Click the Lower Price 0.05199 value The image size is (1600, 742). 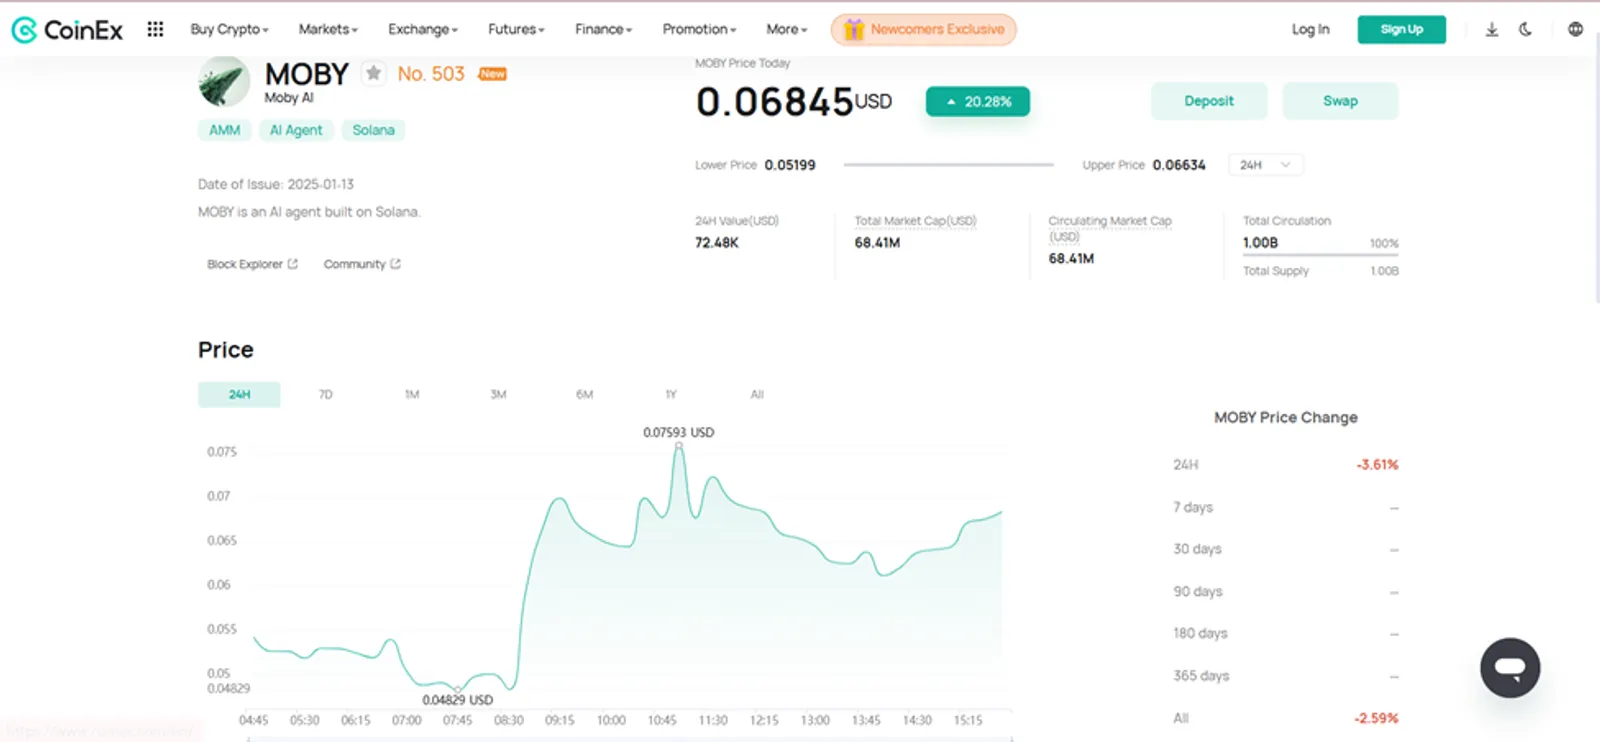[x=790, y=165]
